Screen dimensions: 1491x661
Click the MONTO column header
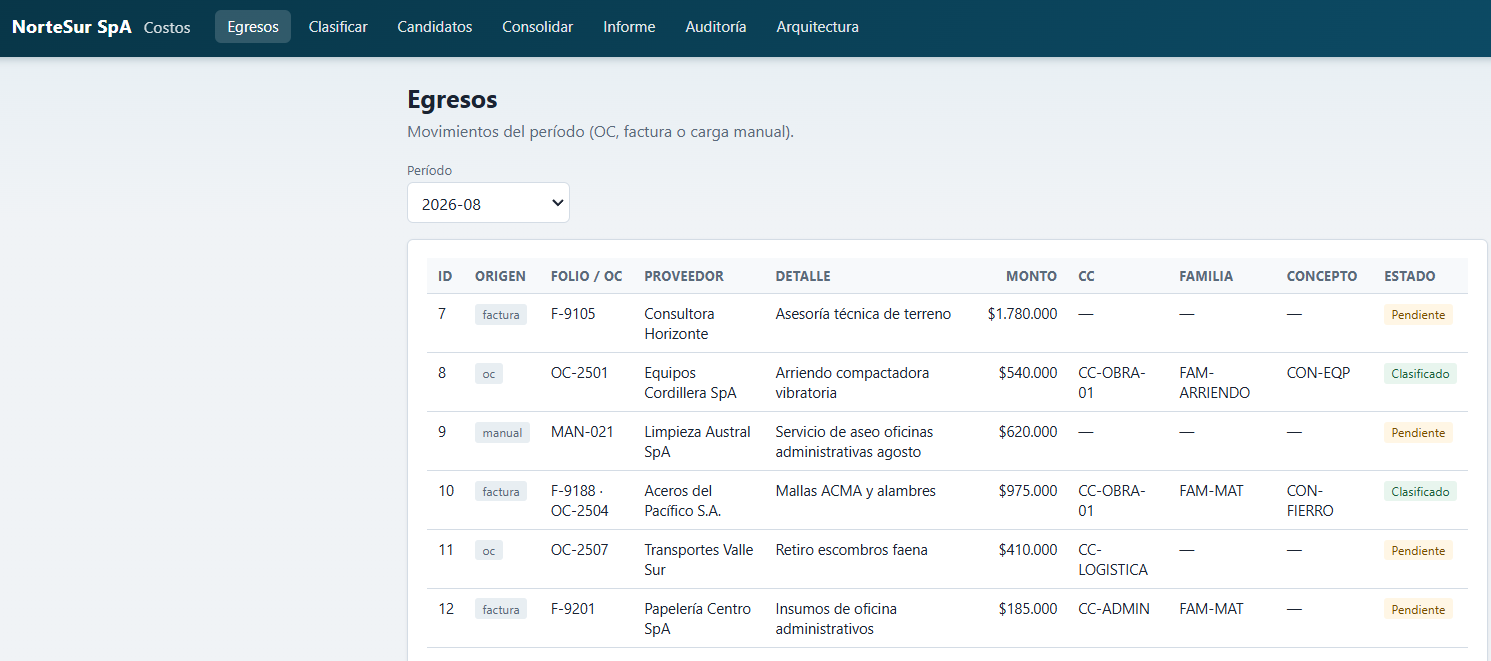(x=1031, y=276)
